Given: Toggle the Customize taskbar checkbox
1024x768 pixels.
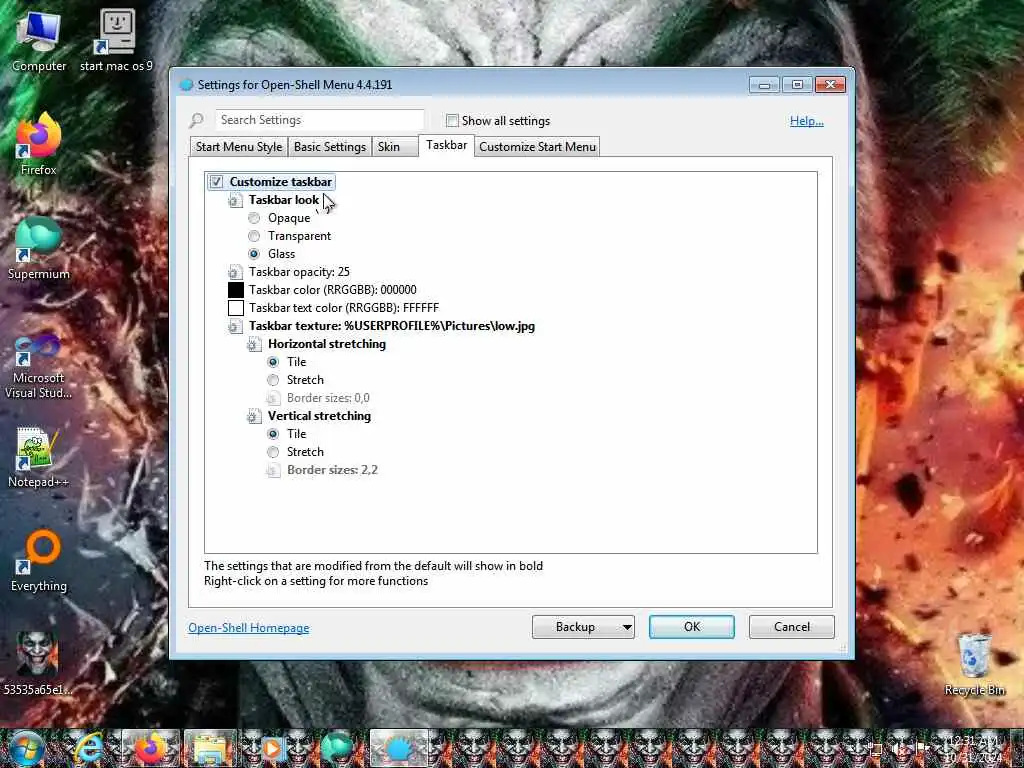Looking at the screenshot, I should click(216, 182).
